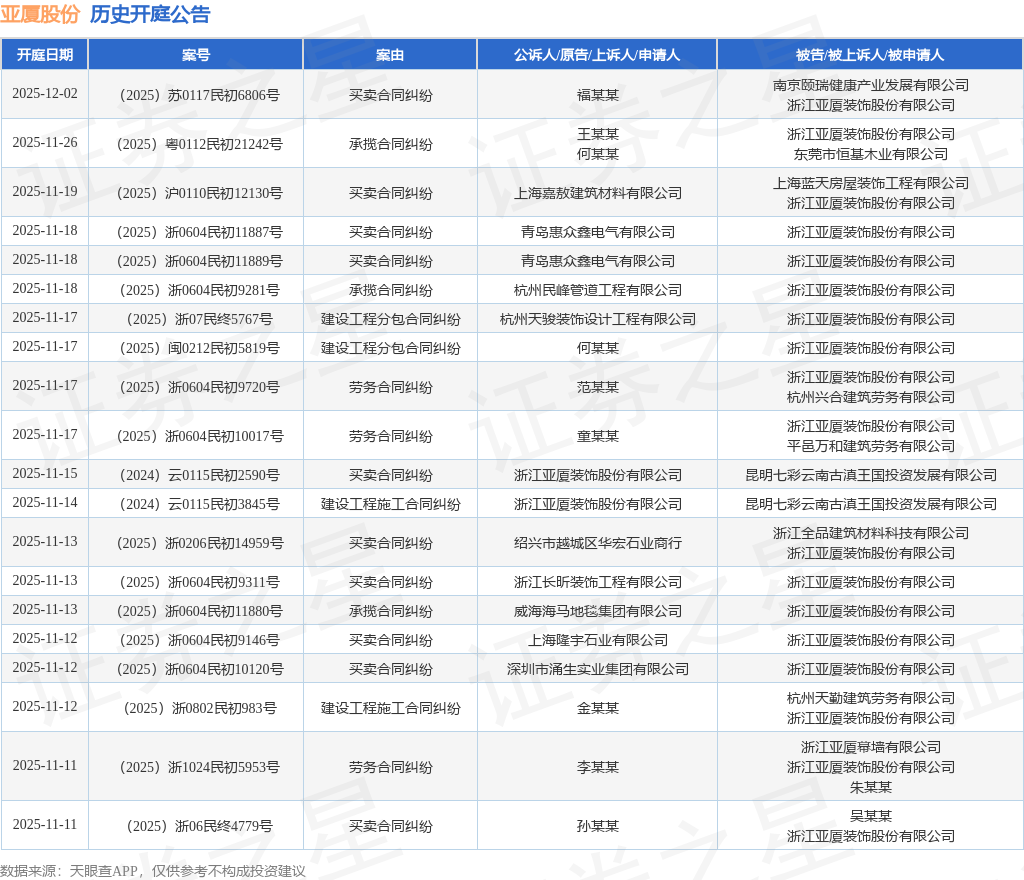Select case number (2025)浙0604民初11887号
Screen dimensions: 1024x880
click(x=199, y=232)
